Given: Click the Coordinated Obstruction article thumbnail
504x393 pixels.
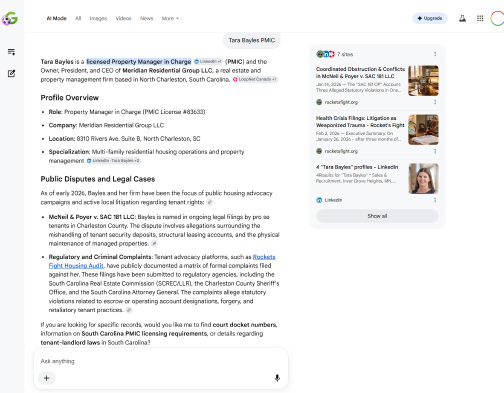Looking at the screenshot, I should click(x=423, y=81).
